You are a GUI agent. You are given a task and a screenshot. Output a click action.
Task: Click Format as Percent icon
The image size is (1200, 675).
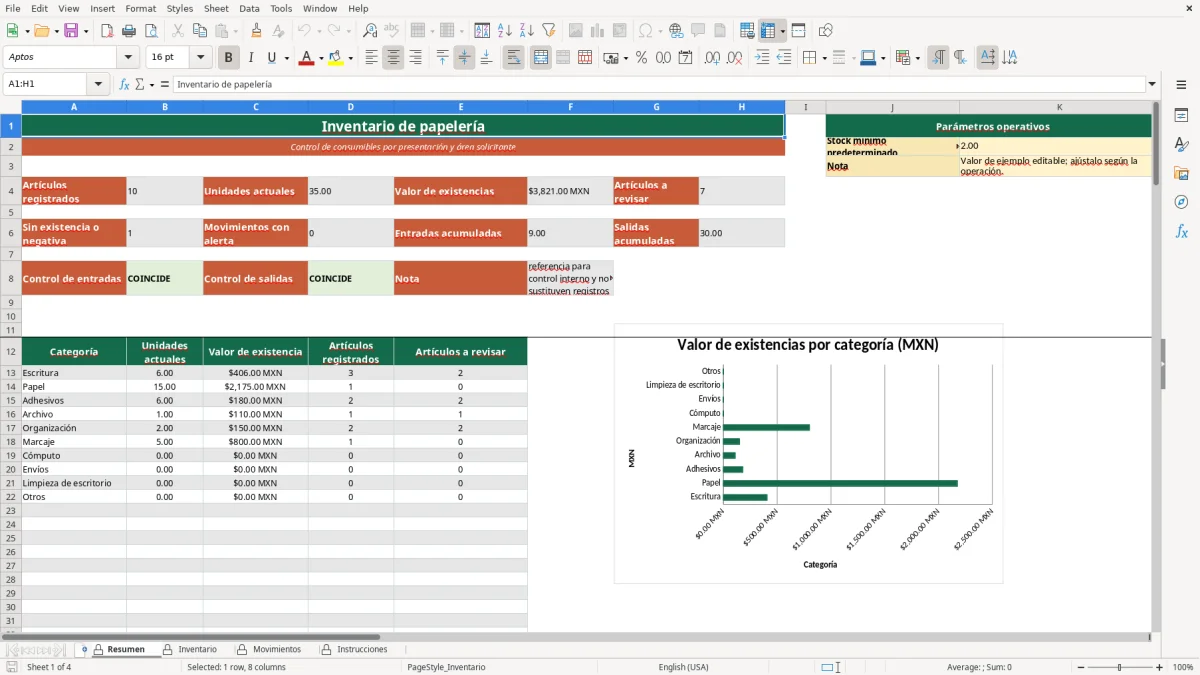[x=641, y=58]
